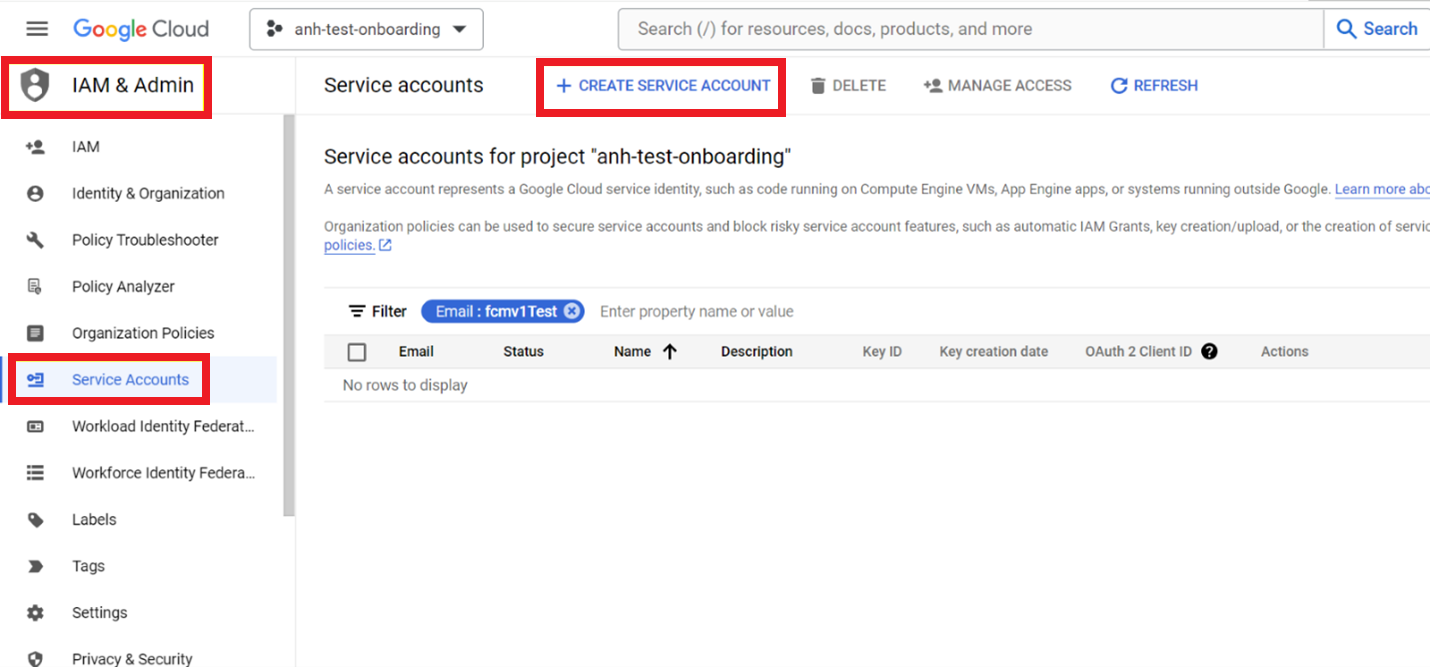Click the REFRESH button
This screenshot has width=1430, height=667.
(1154, 86)
